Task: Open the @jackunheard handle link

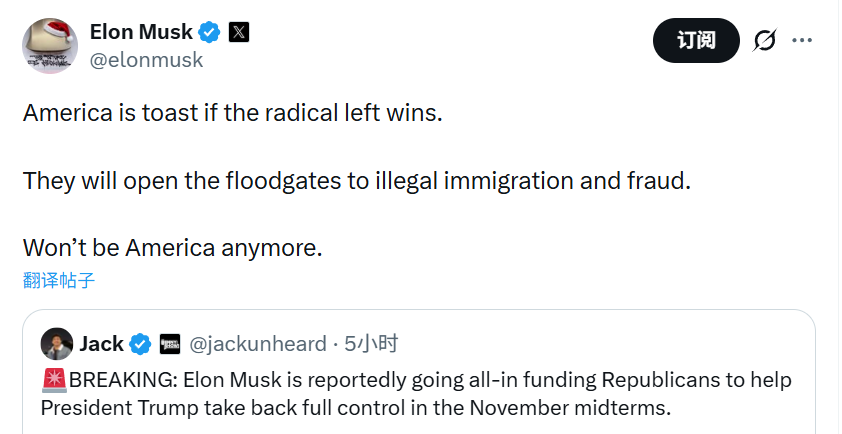Action: click(258, 344)
